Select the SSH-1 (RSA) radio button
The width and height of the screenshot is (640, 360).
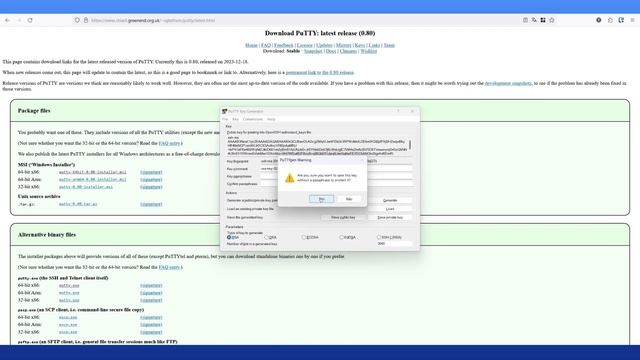(379, 237)
